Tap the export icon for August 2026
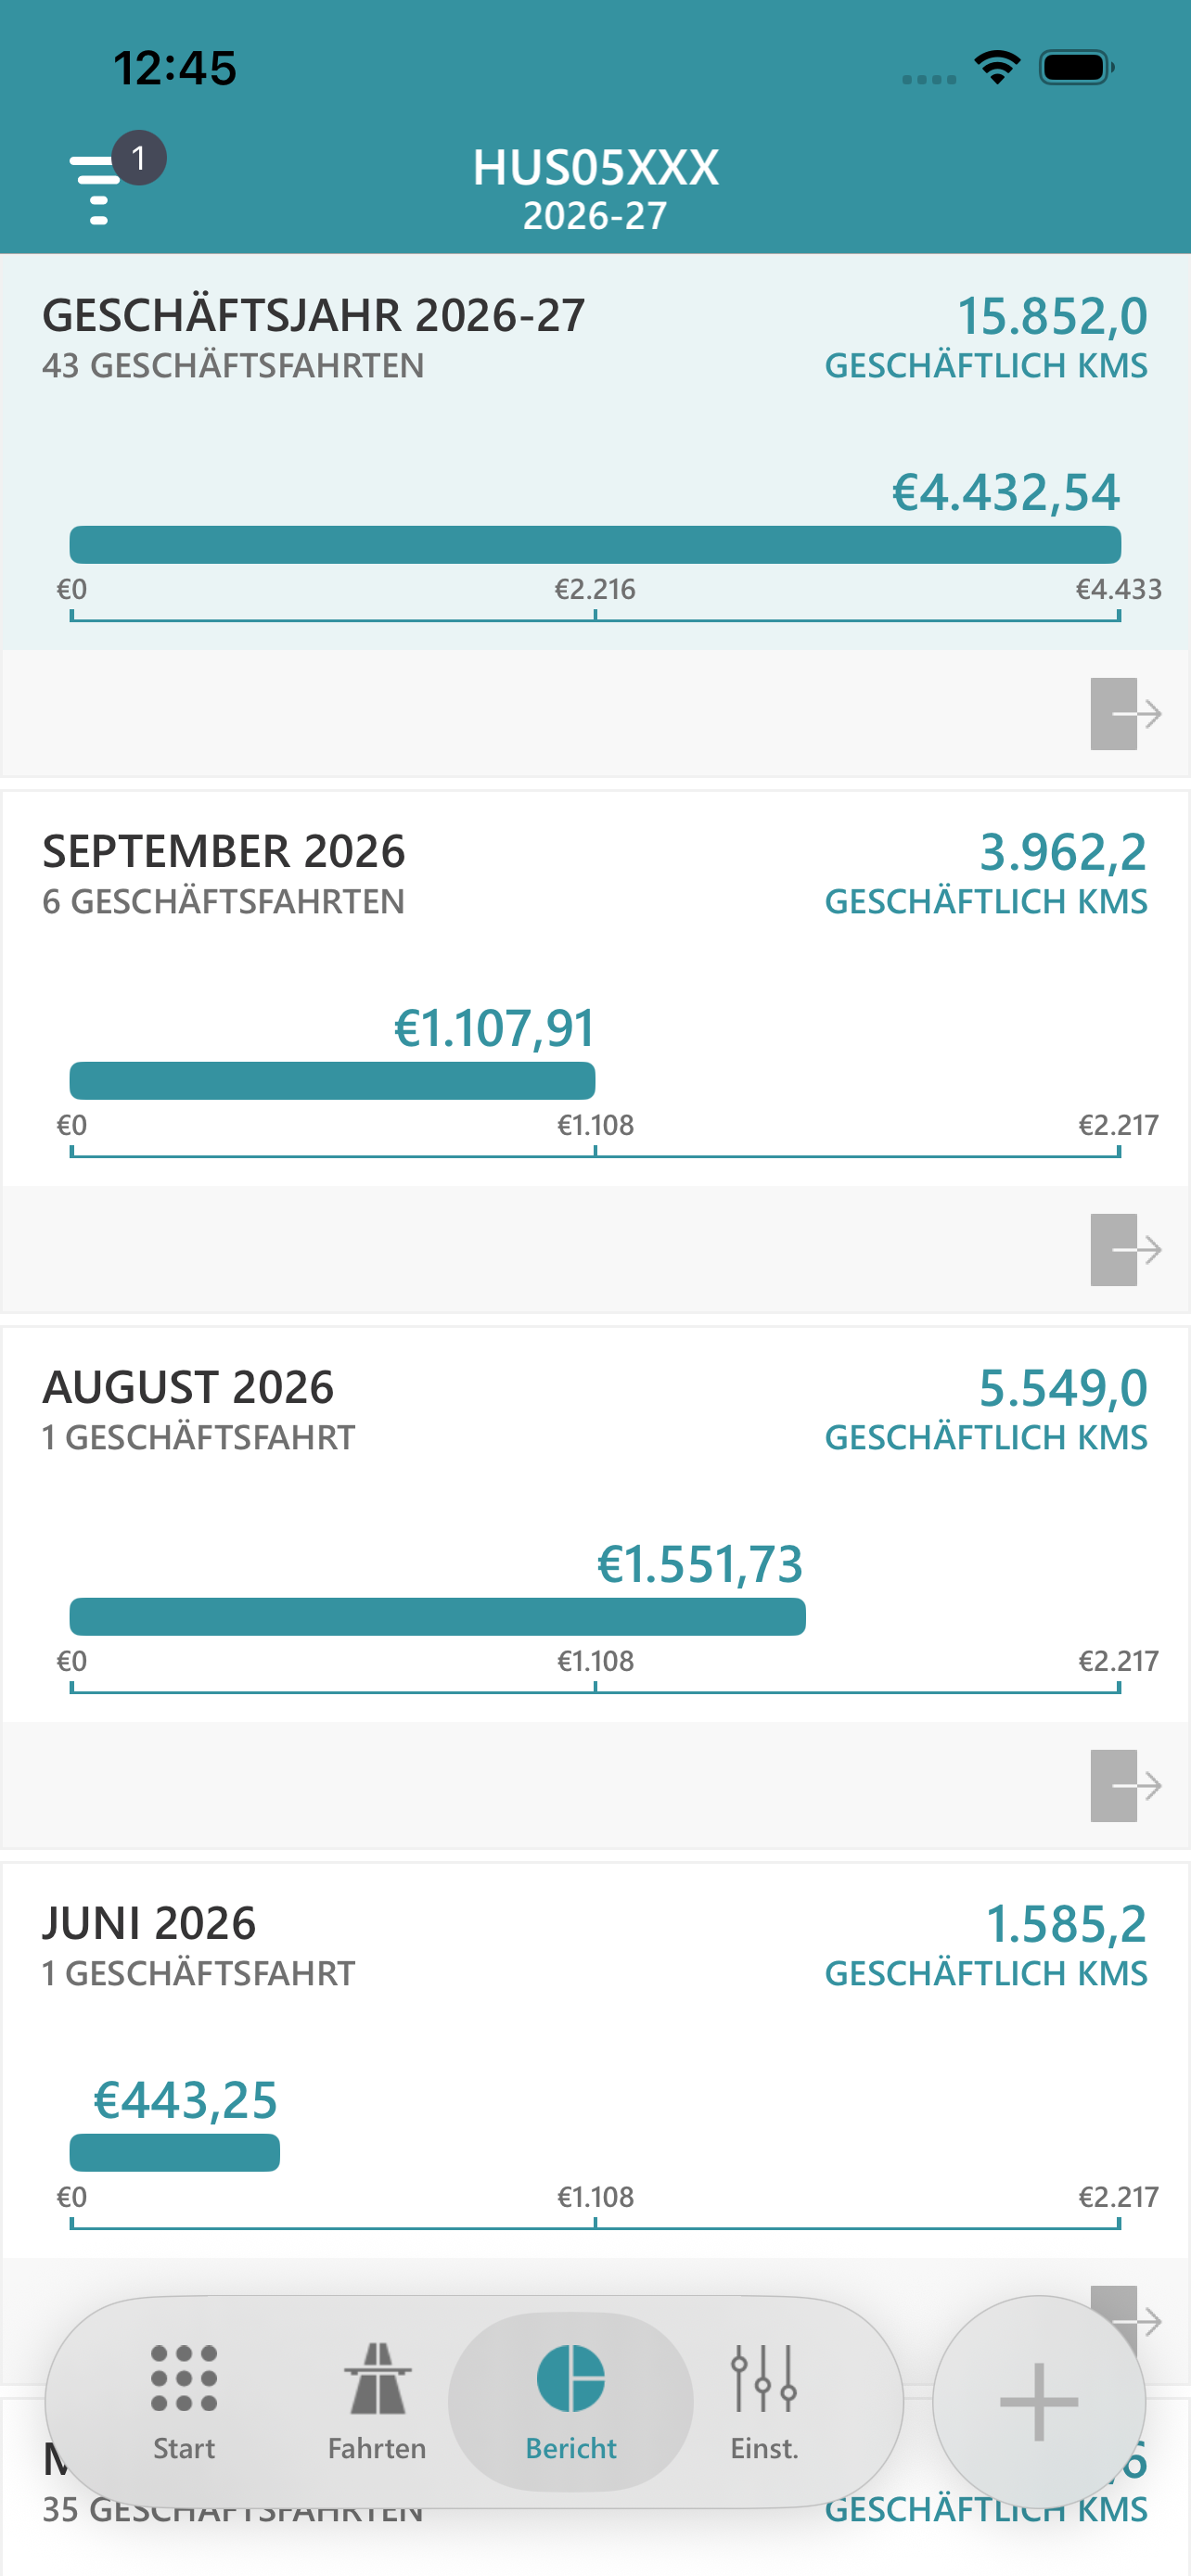Viewport: 1191px width, 2576px height. point(1125,1786)
